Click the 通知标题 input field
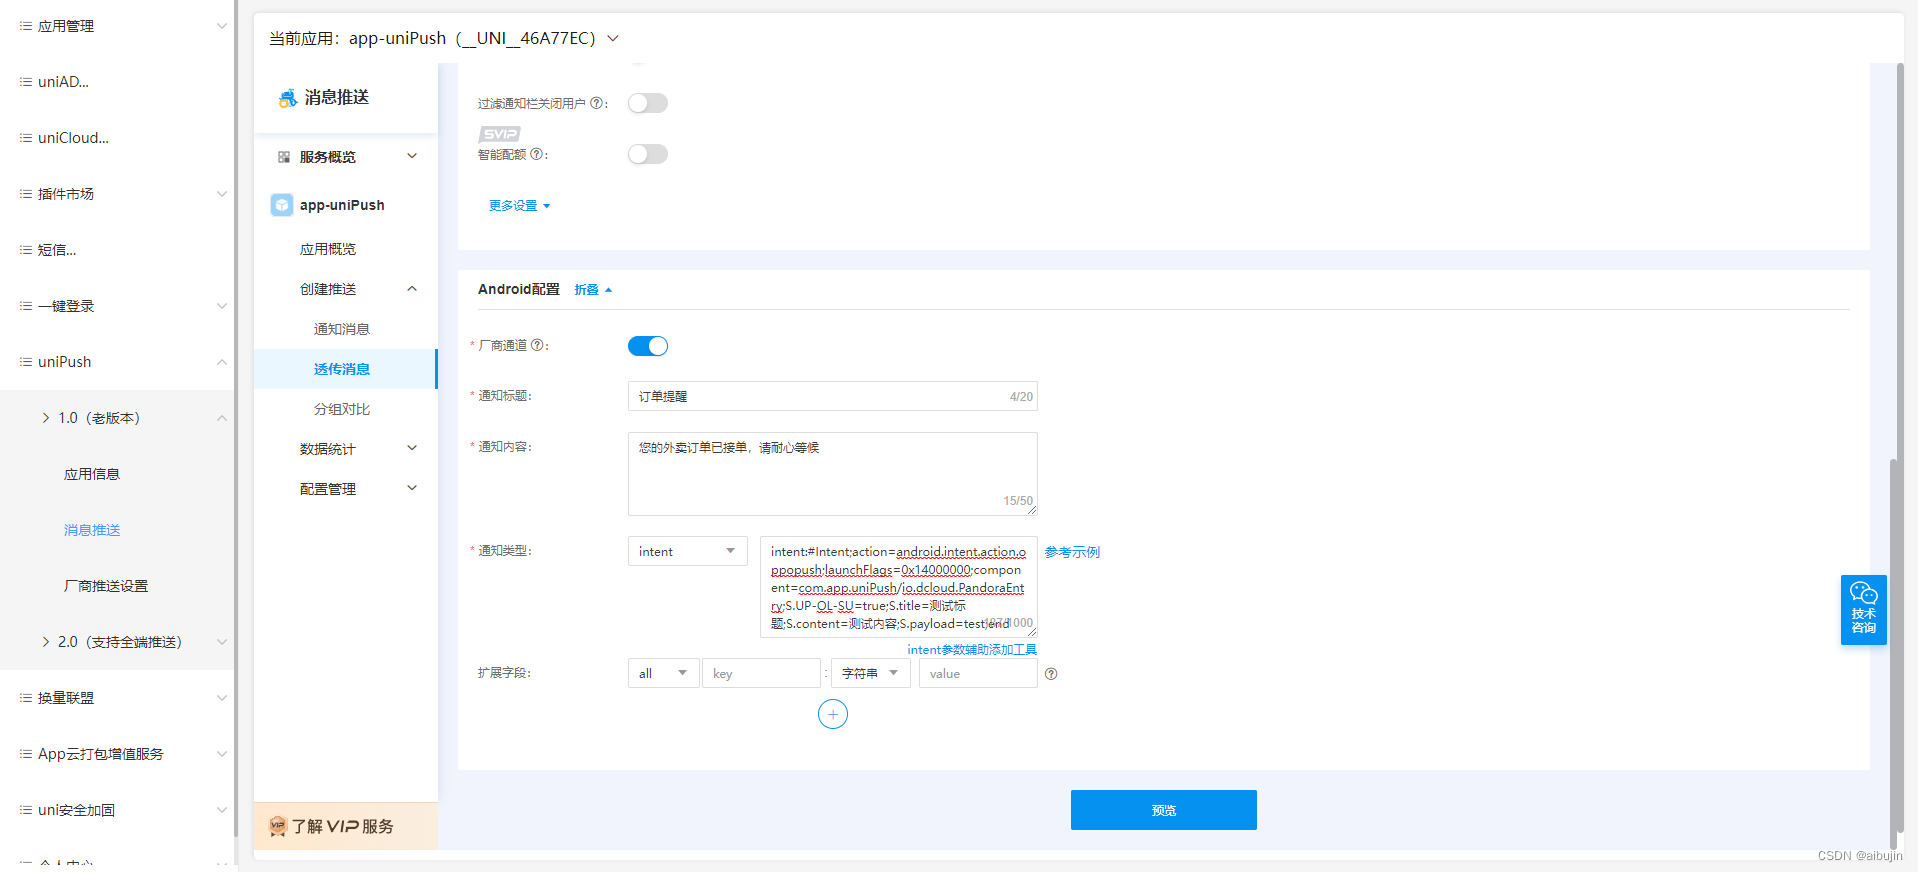This screenshot has height=872, width=1918. point(833,396)
